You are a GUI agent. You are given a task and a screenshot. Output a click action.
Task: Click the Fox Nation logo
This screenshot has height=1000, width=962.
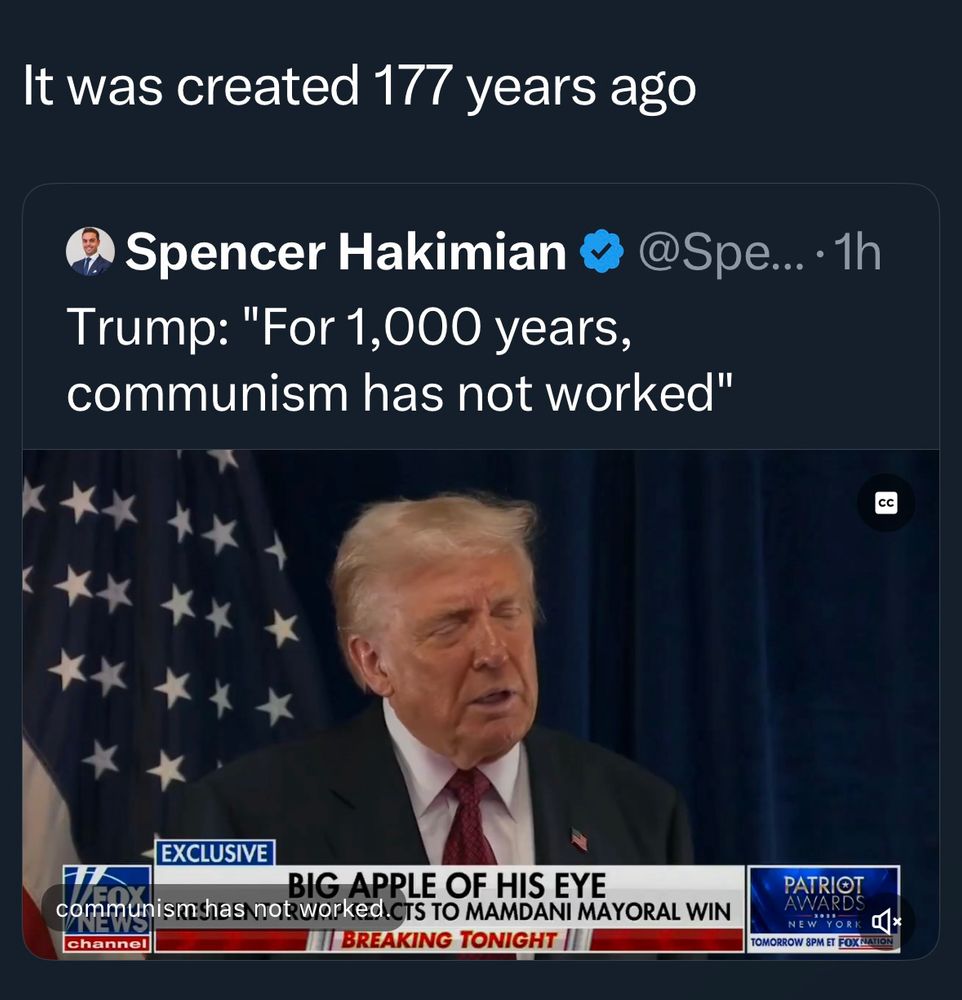(x=867, y=942)
